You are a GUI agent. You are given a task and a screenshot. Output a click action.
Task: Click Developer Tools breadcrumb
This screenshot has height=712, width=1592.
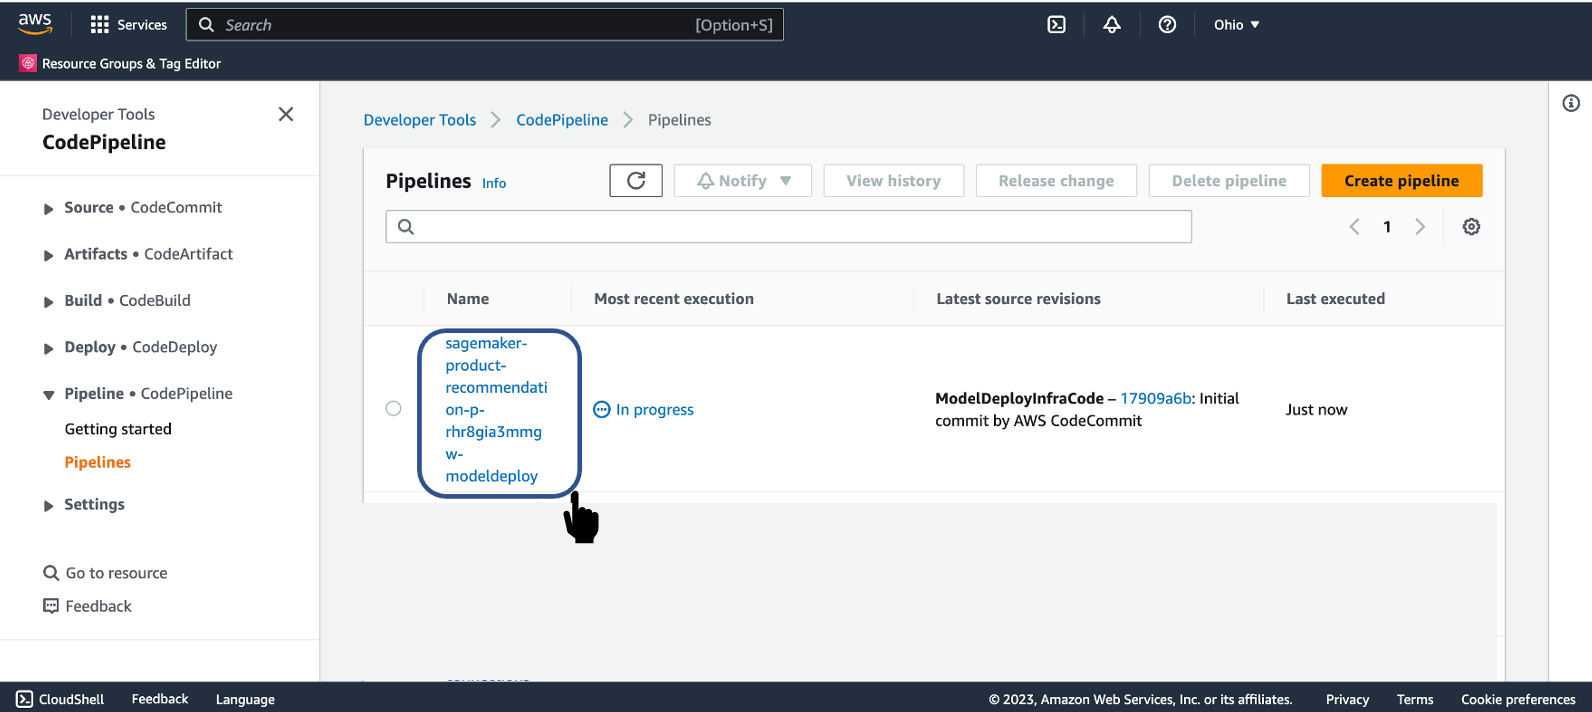click(420, 120)
